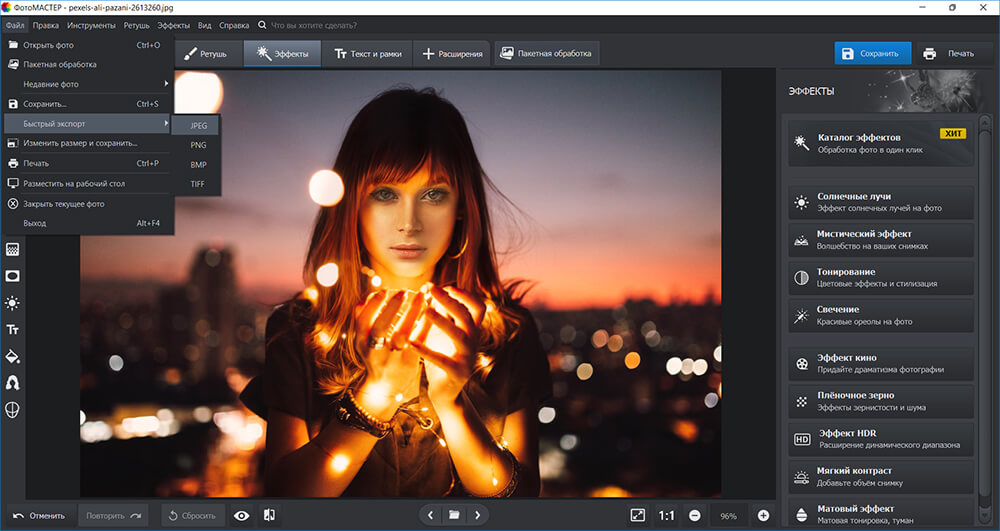Open the Эффекты menu in menu bar
Viewport: 1000px width, 531px height.
pos(173,25)
